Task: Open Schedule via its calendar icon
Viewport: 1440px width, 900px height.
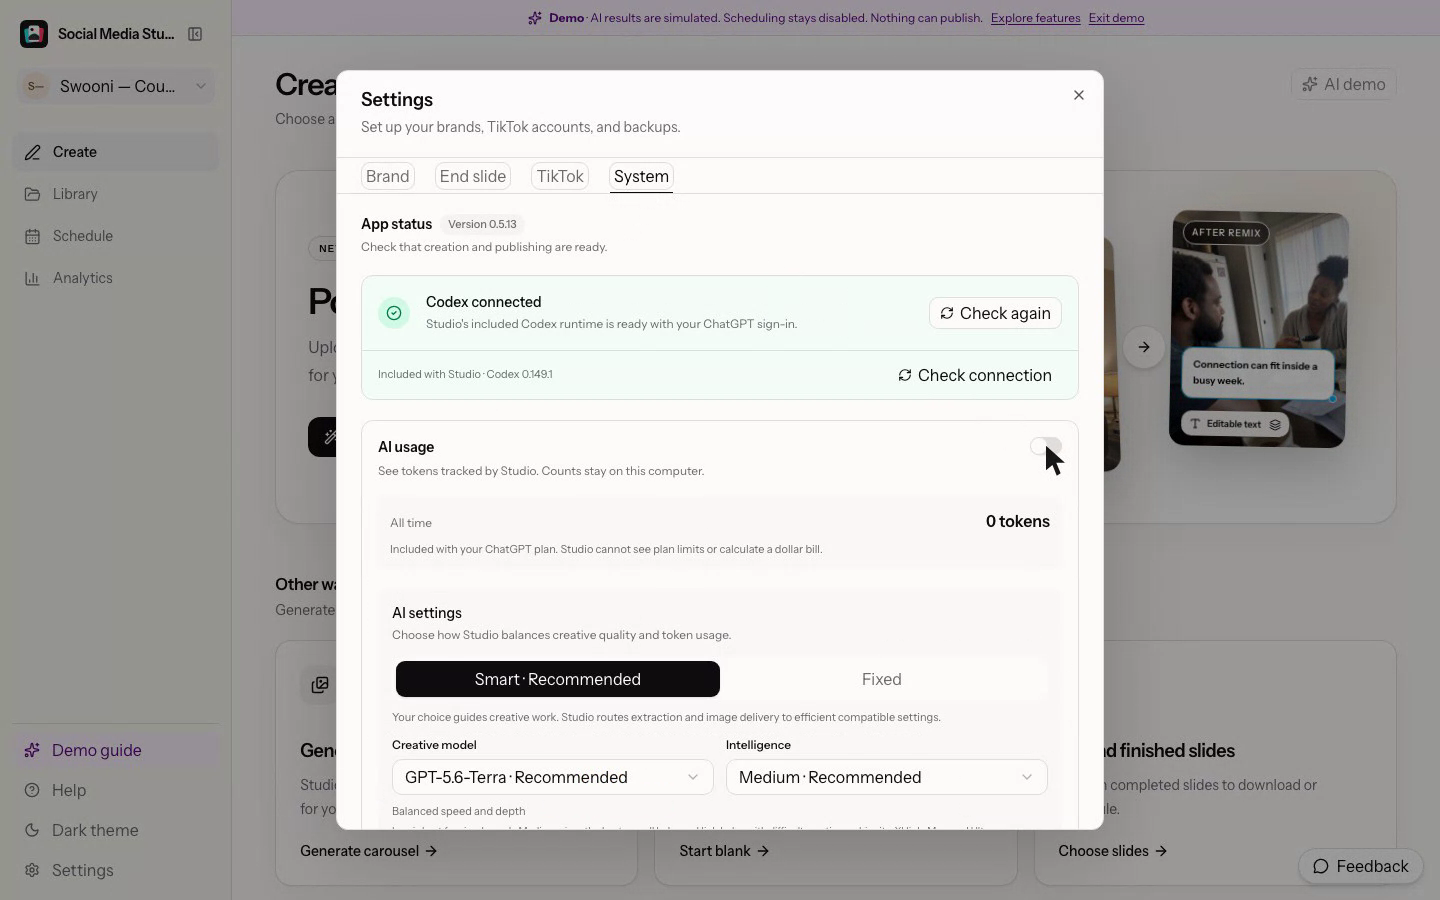Action: click(33, 236)
